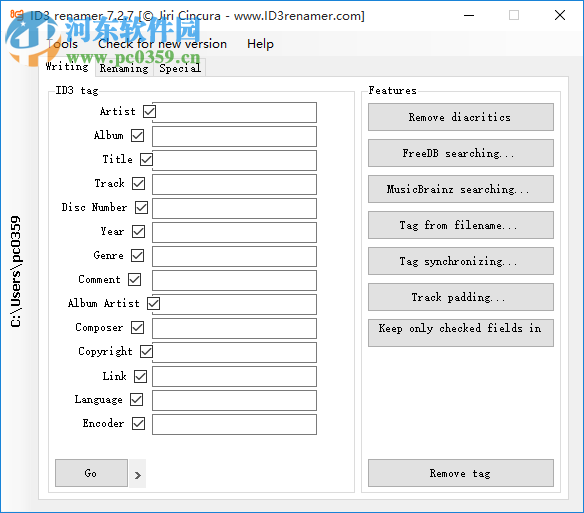The image size is (584, 513).
Task: Click the Album Artist text field
Action: [234, 304]
